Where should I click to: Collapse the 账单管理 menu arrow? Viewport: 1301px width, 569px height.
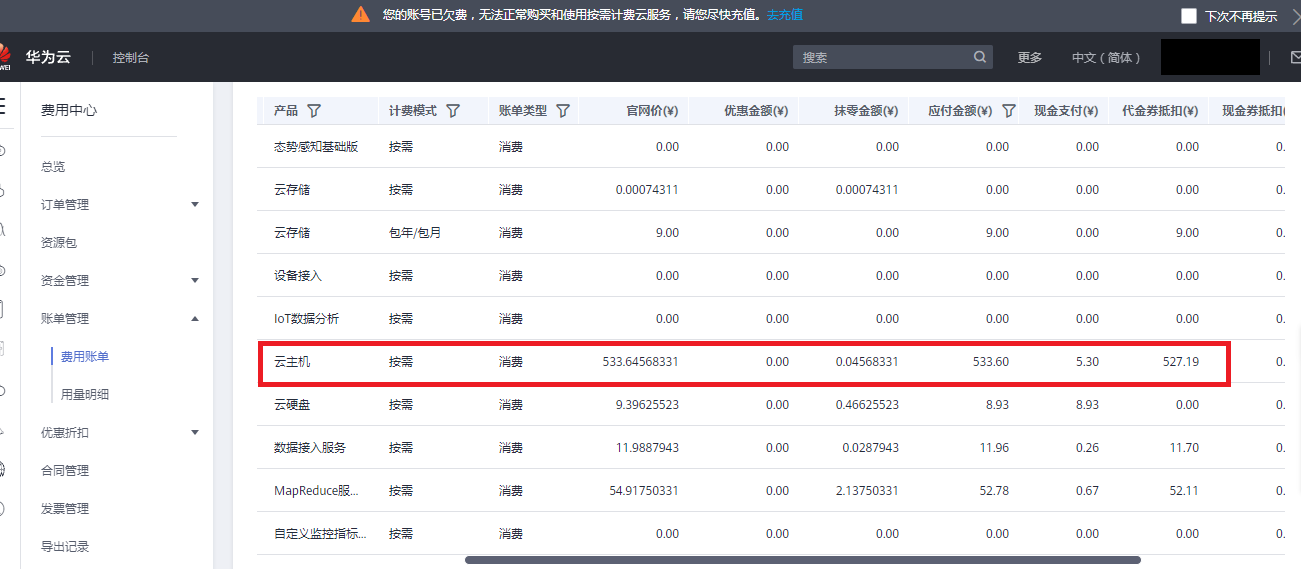[x=195, y=318]
